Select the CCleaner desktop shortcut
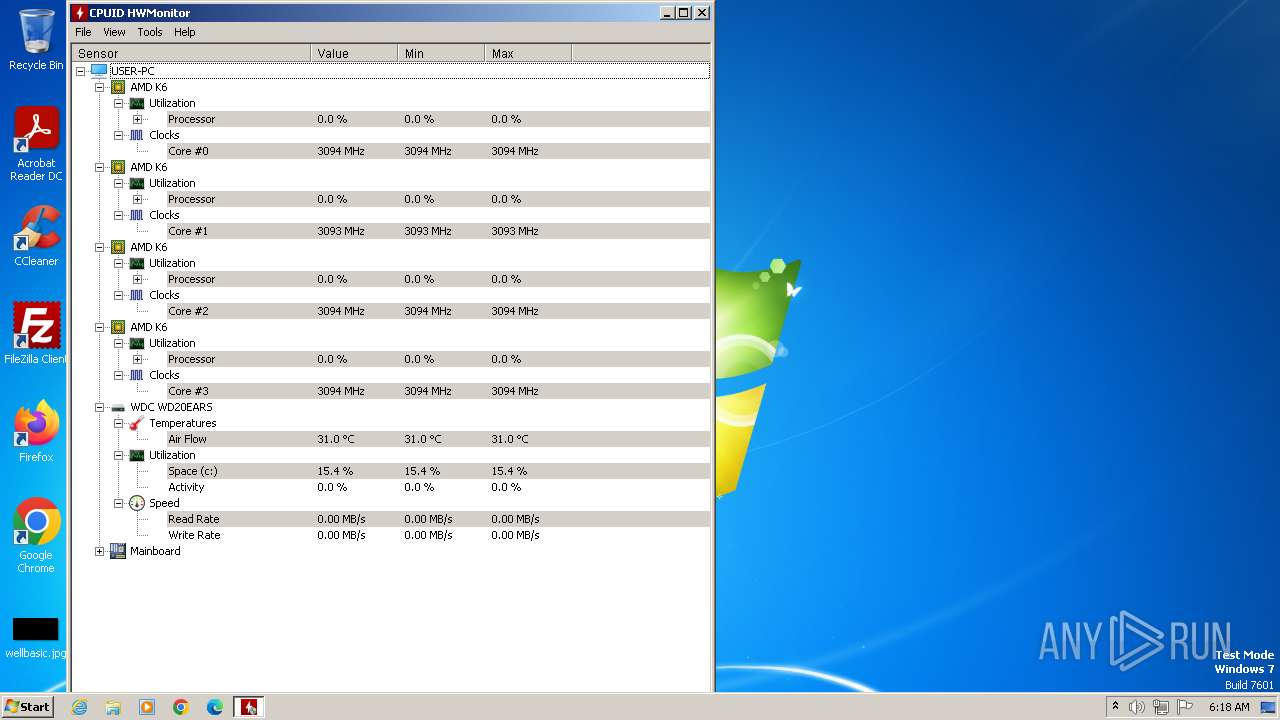This screenshot has height=720, width=1280. (x=36, y=236)
